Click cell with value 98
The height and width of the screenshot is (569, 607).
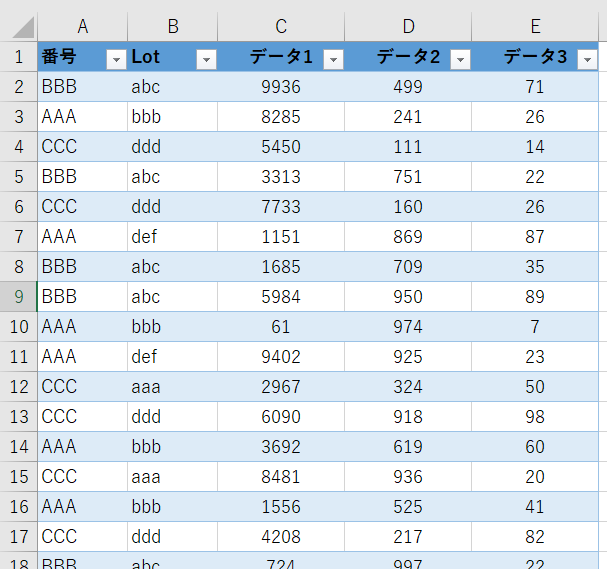pos(535,417)
